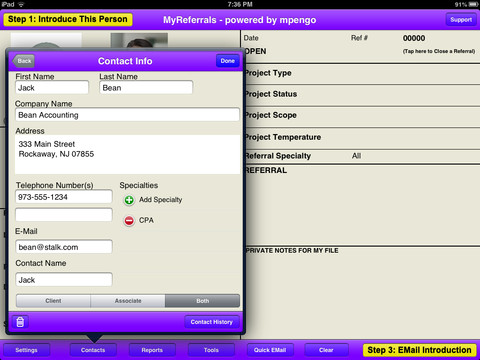Tap the person photo thumbnail behind popup
The image size is (480, 360).
click(x=139, y=40)
